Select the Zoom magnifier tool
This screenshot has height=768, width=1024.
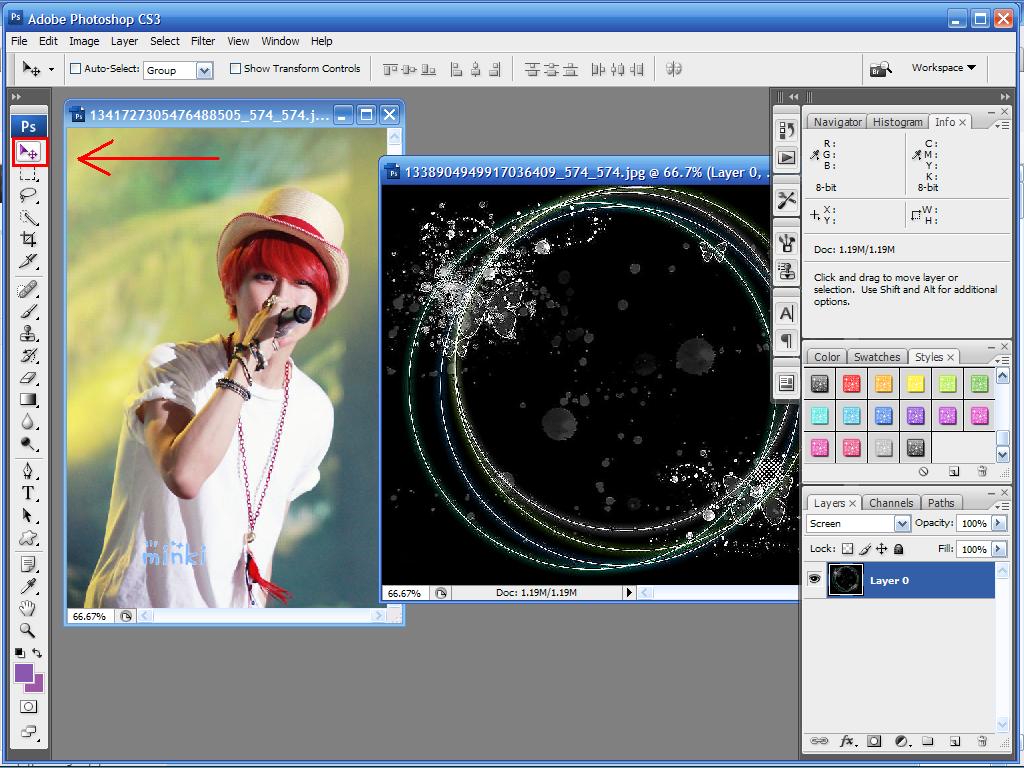click(28, 631)
